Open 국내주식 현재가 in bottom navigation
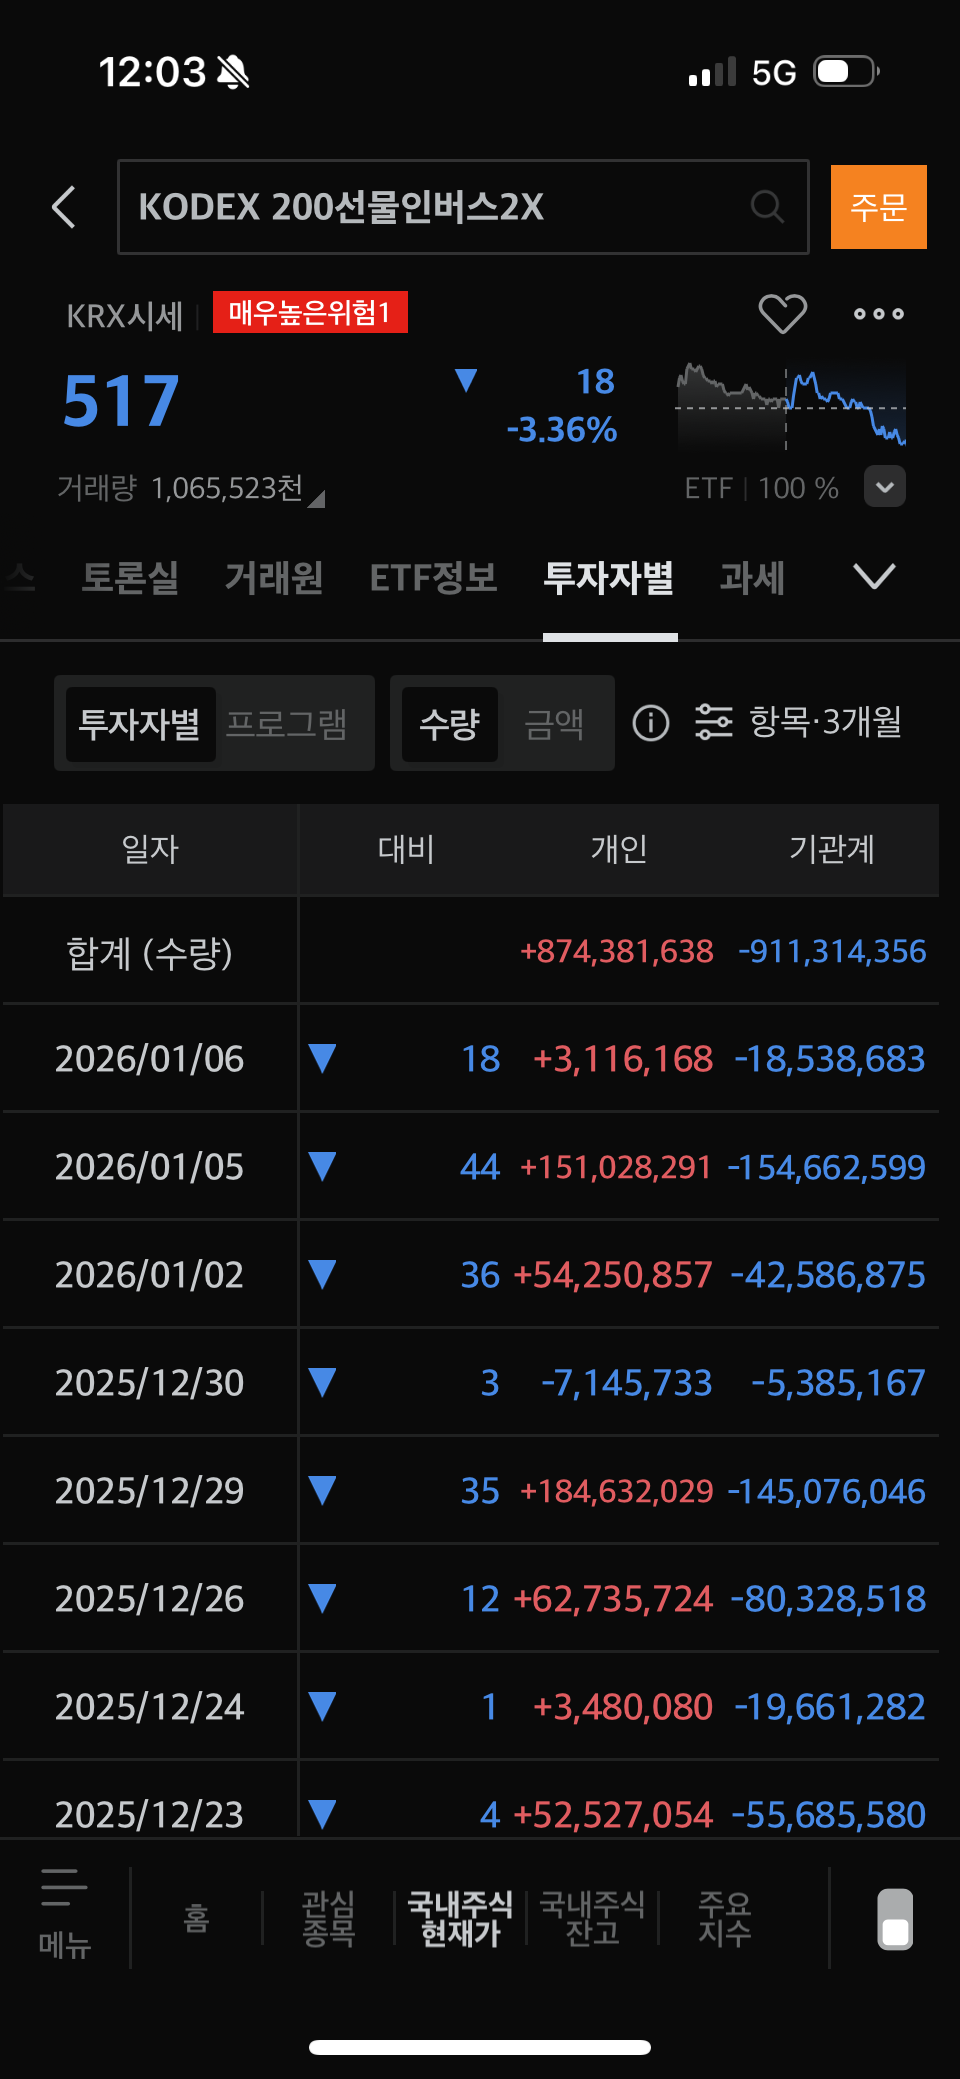The image size is (960, 2079). click(460, 1918)
